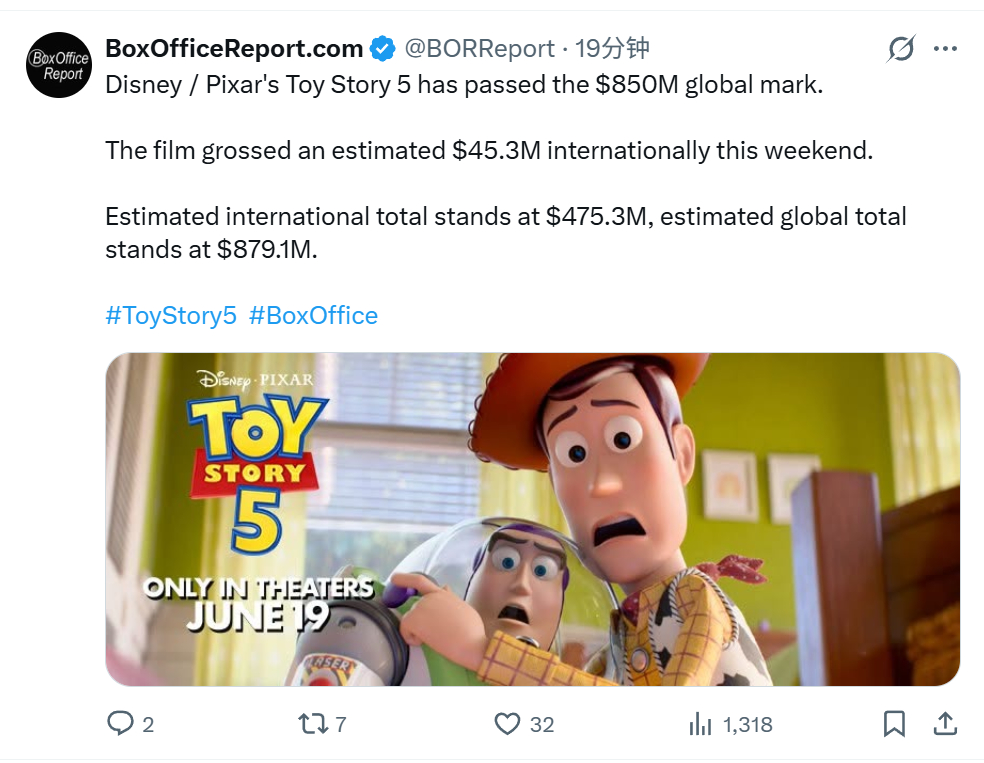984x763 pixels.
Task: Follow the #BoxOffice hashtag
Action: (313, 315)
